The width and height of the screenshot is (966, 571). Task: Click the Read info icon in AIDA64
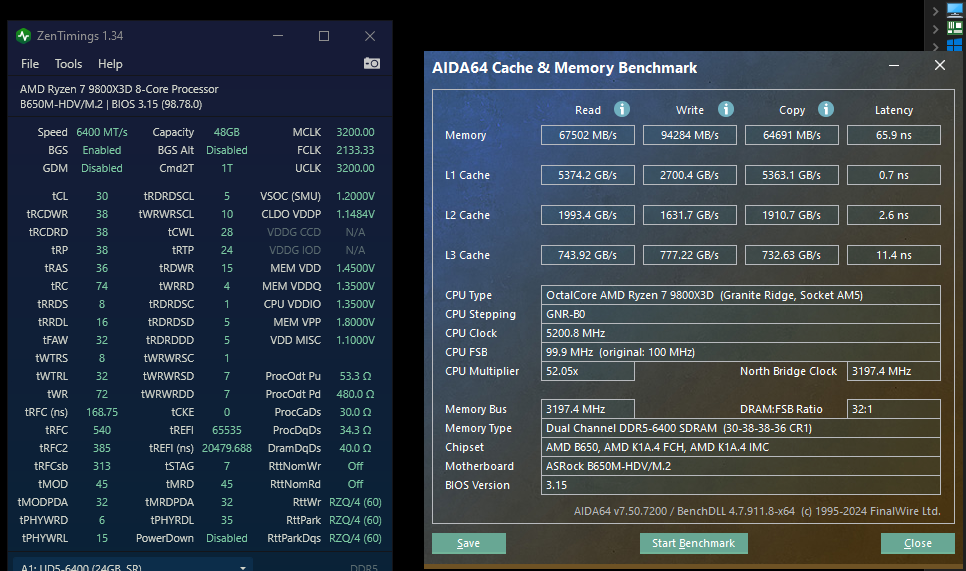622,109
